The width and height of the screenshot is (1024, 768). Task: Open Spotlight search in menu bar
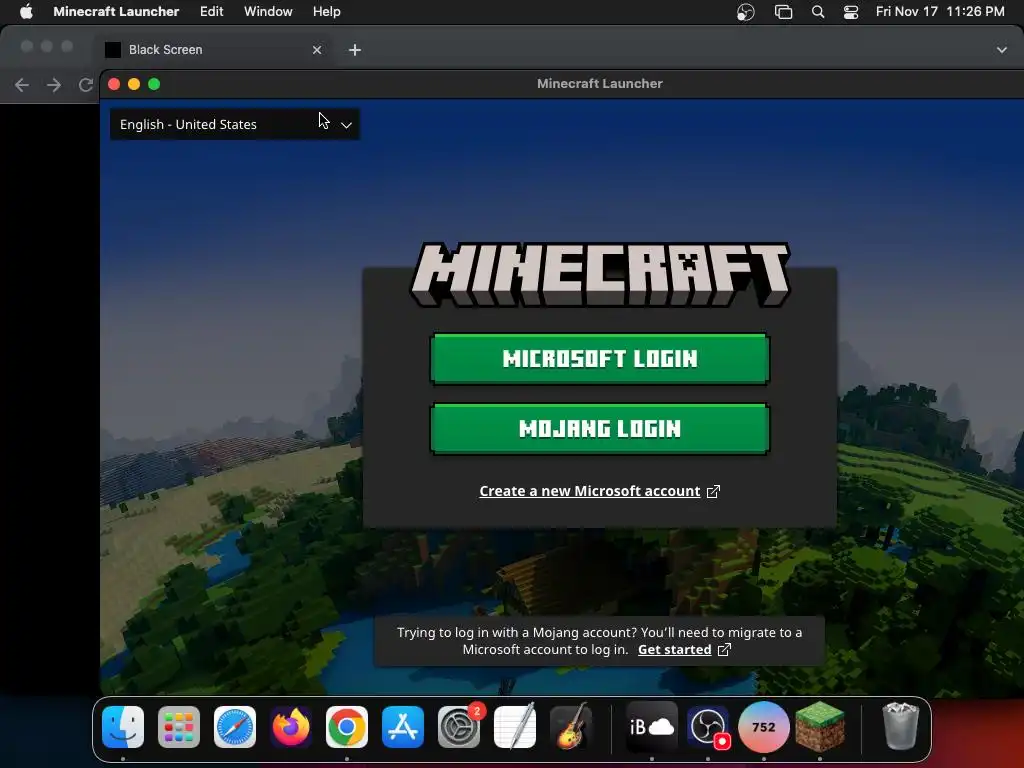(818, 12)
